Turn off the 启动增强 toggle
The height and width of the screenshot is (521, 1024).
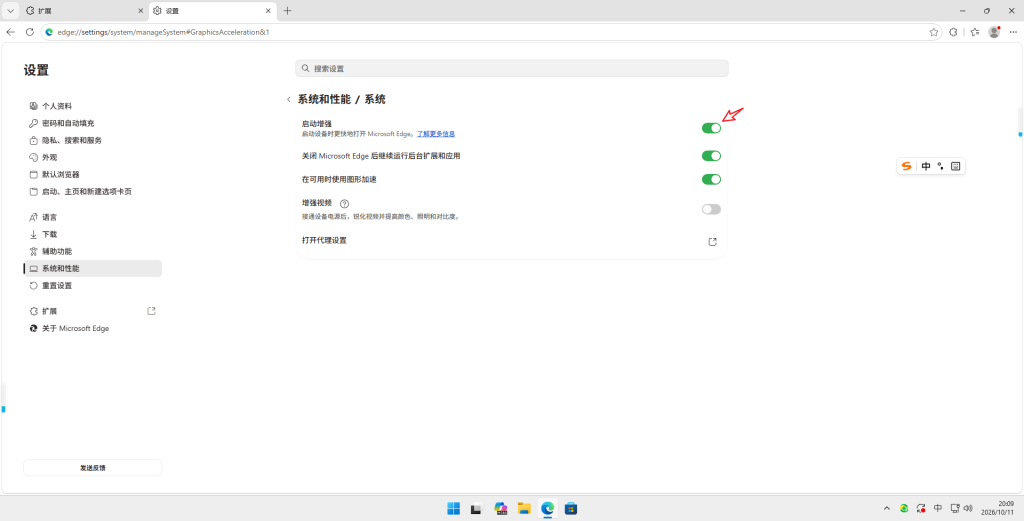click(x=711, y=128)
